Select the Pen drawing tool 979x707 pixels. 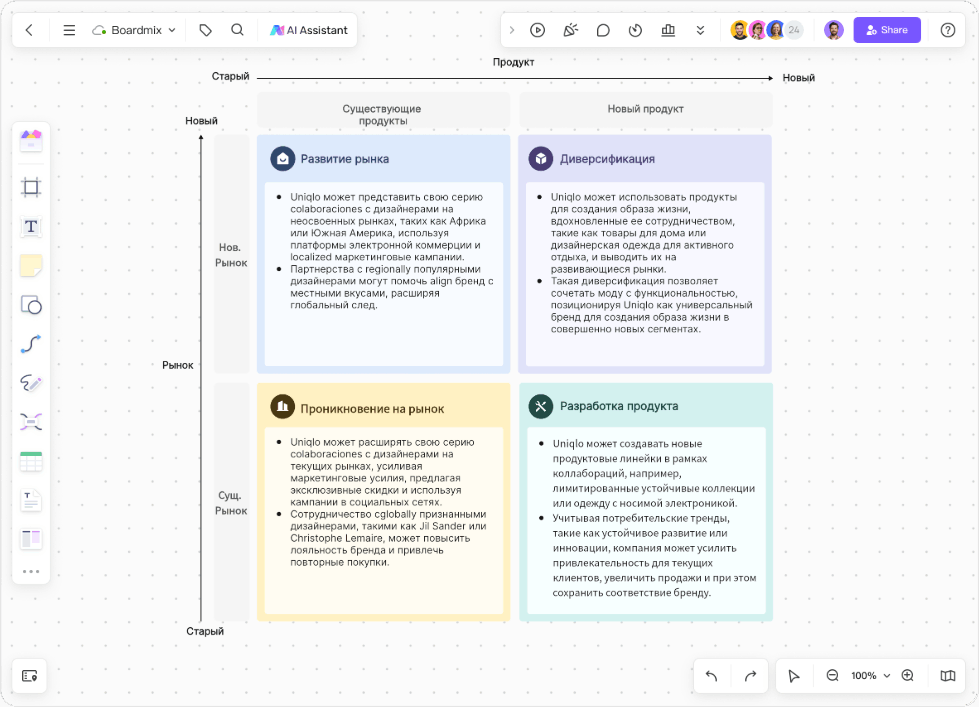tap(31, 383)
